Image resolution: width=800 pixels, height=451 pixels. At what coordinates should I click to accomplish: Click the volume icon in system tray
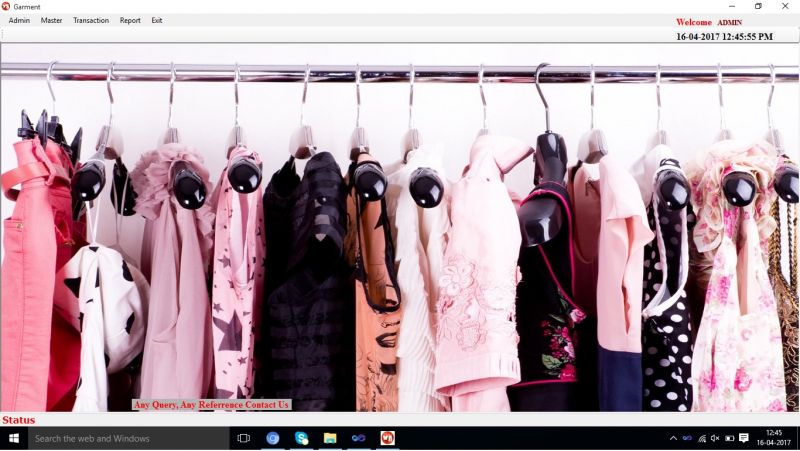click(x=716, y=438)
